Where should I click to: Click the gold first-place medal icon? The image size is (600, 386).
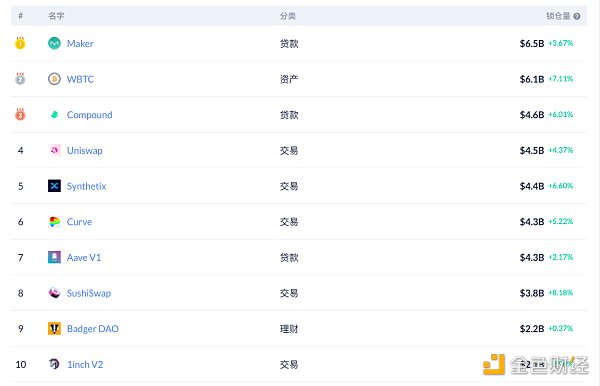(x=20, y=43)
